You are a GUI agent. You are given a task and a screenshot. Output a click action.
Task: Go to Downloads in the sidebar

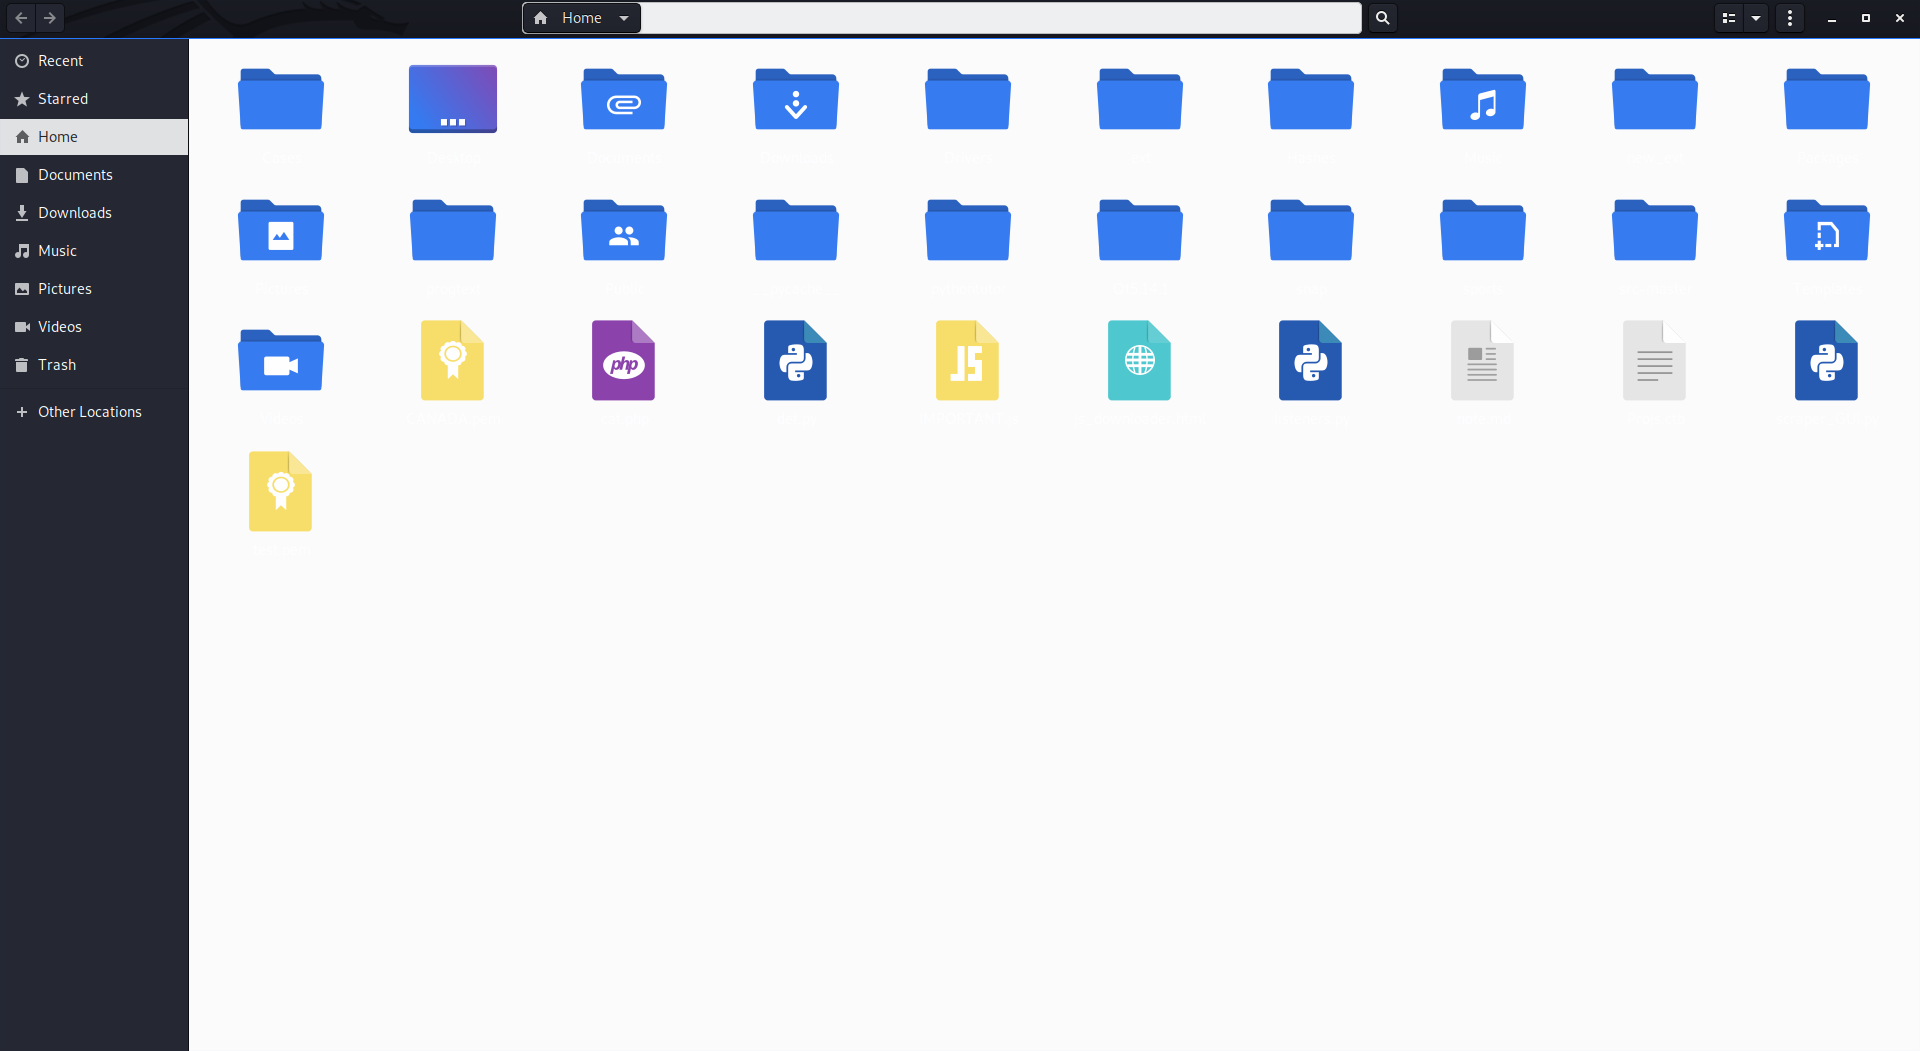pos(74,213)
